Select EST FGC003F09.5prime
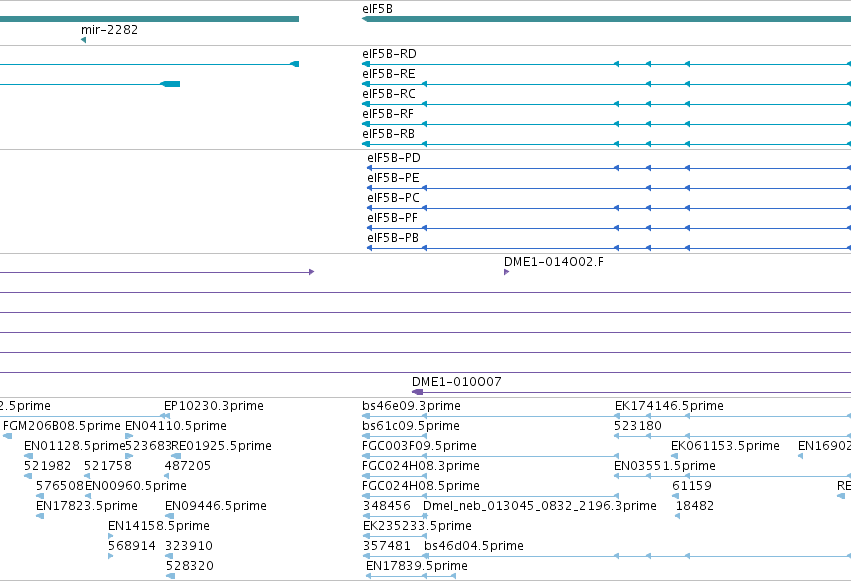The height and width of the screenshot is (581, 851). click(x=420, y=446)
